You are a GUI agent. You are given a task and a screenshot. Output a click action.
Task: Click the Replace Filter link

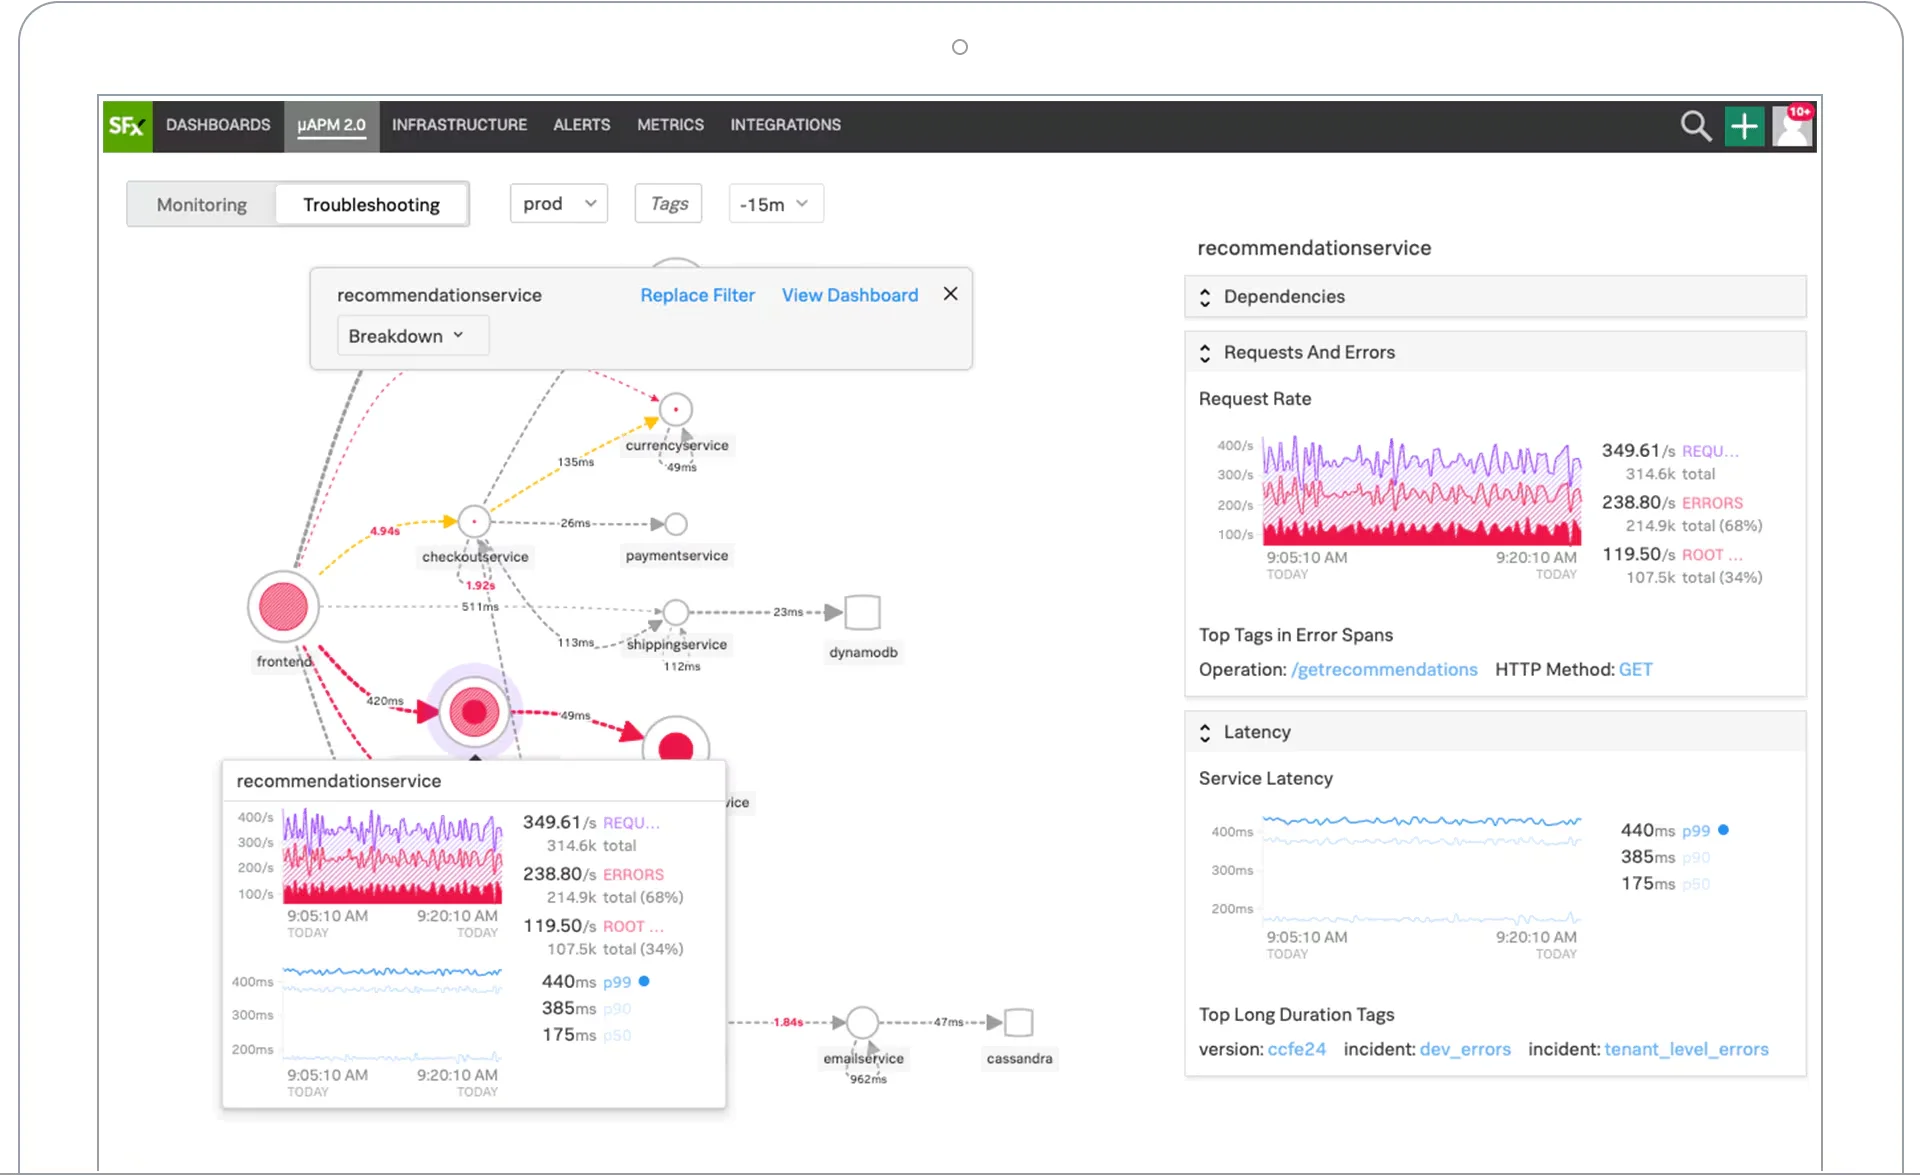pyautogui.click(x=697, y=295)
